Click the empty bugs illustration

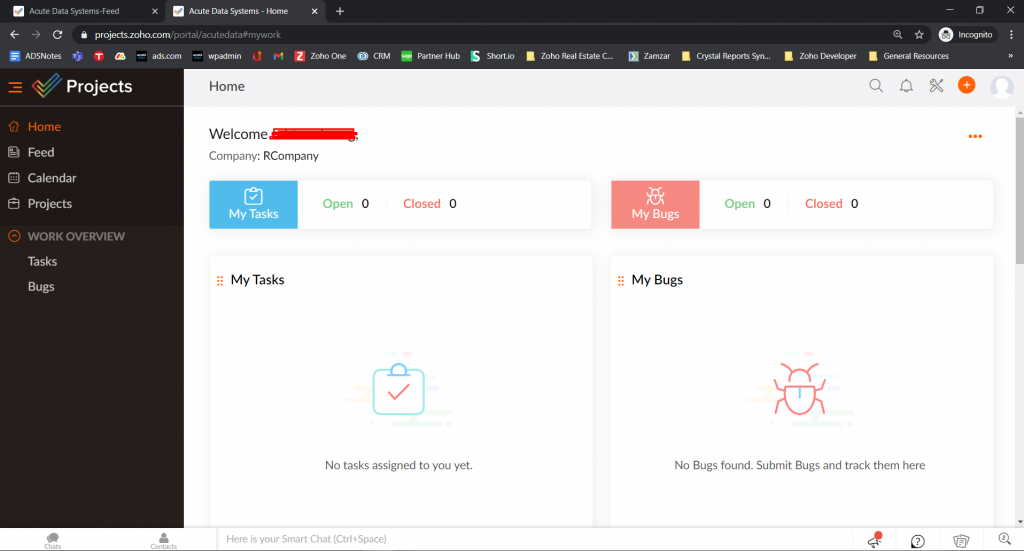pyautogui.click(x=799, y=390)
